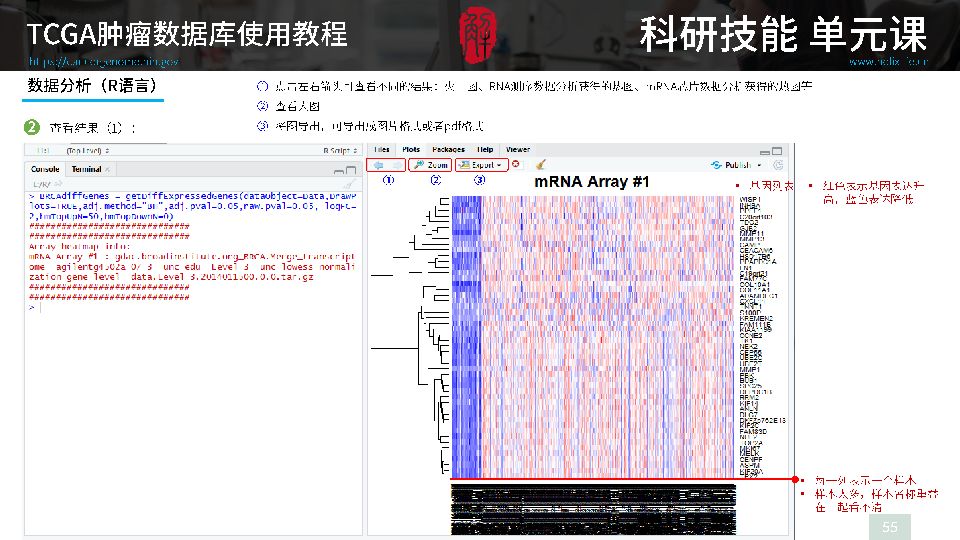This screenshot has width=960, height=540.
Task: Click the Array heatmap info console line
Action: (79, 246)
